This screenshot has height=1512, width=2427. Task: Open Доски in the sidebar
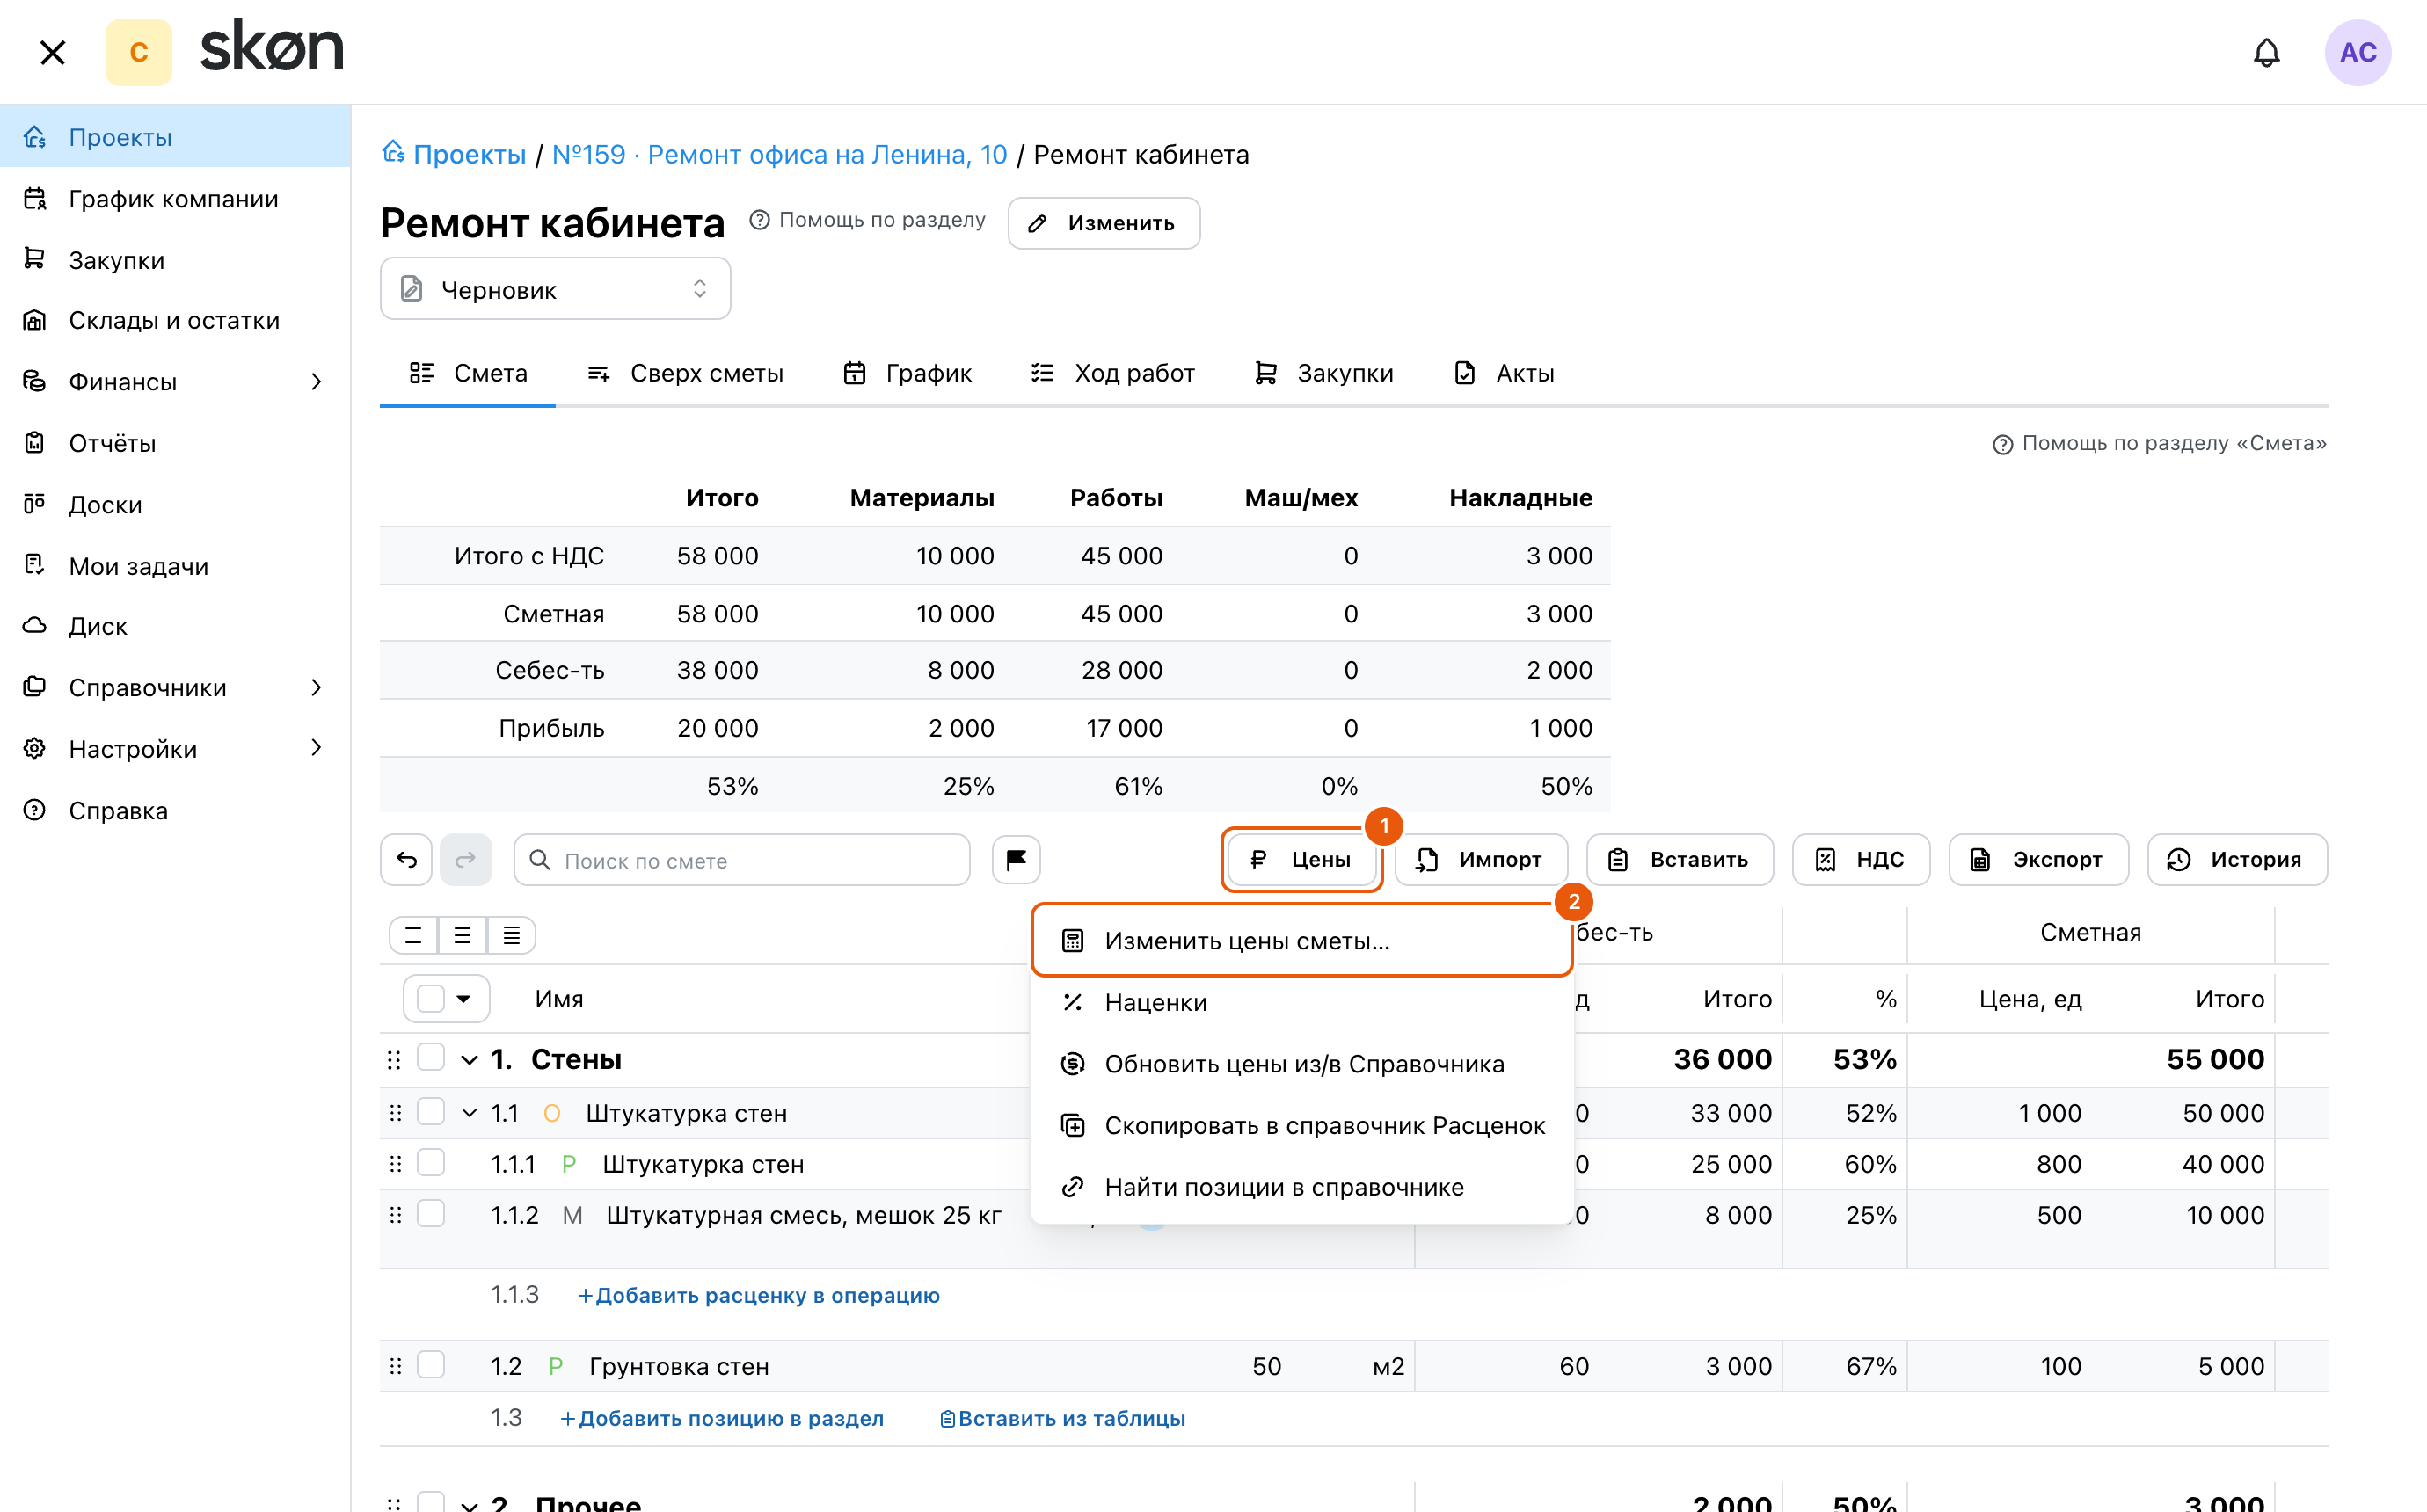[x=175, y=504]
